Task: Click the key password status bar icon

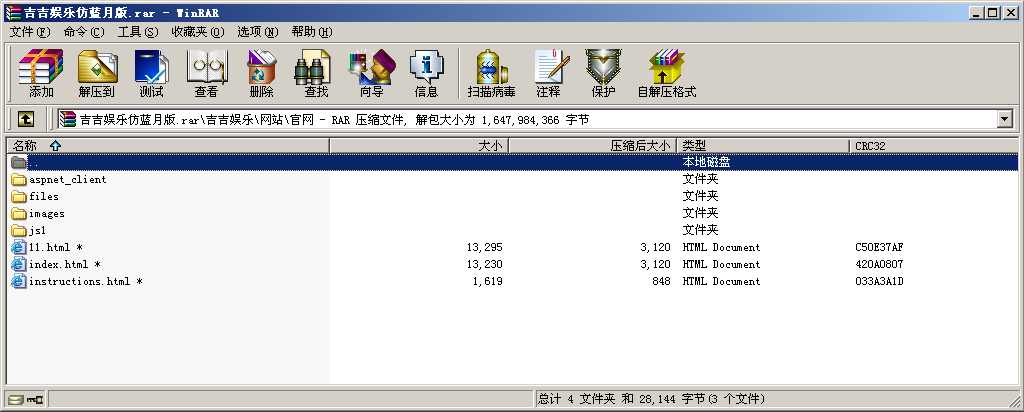Action: click(x=35, y=399)
